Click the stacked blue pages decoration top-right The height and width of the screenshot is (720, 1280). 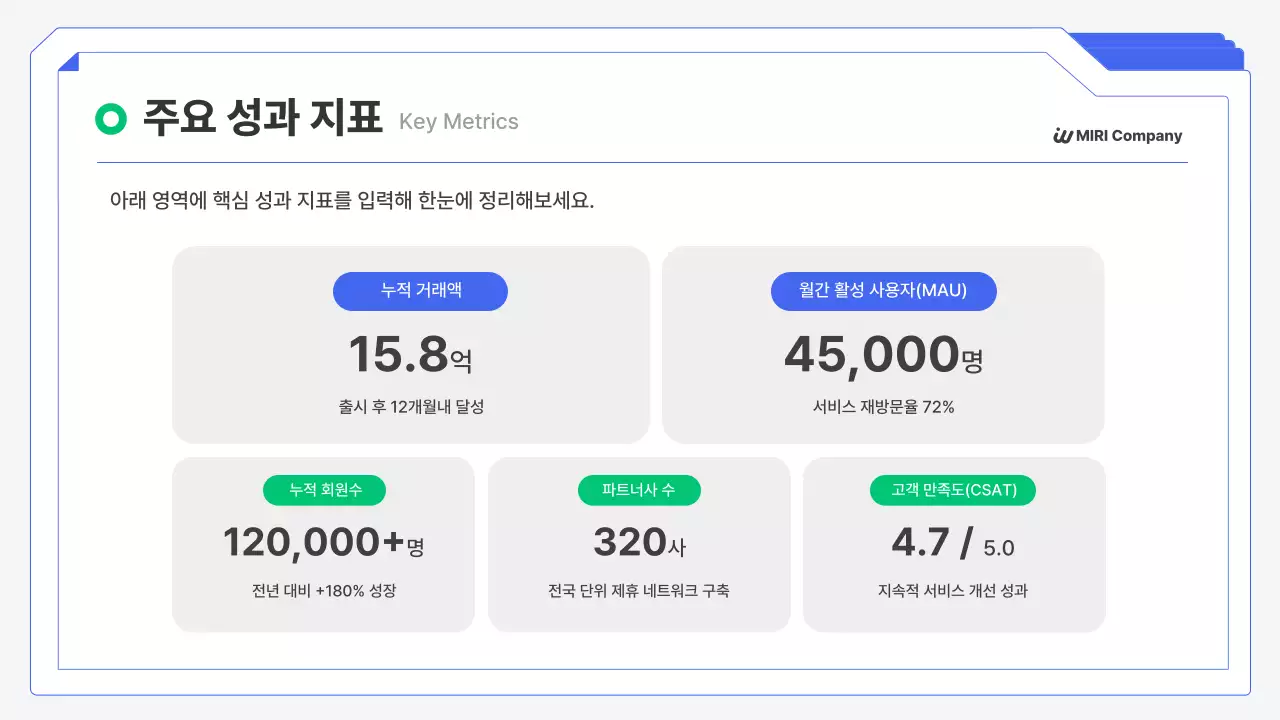pos(1160,45)
